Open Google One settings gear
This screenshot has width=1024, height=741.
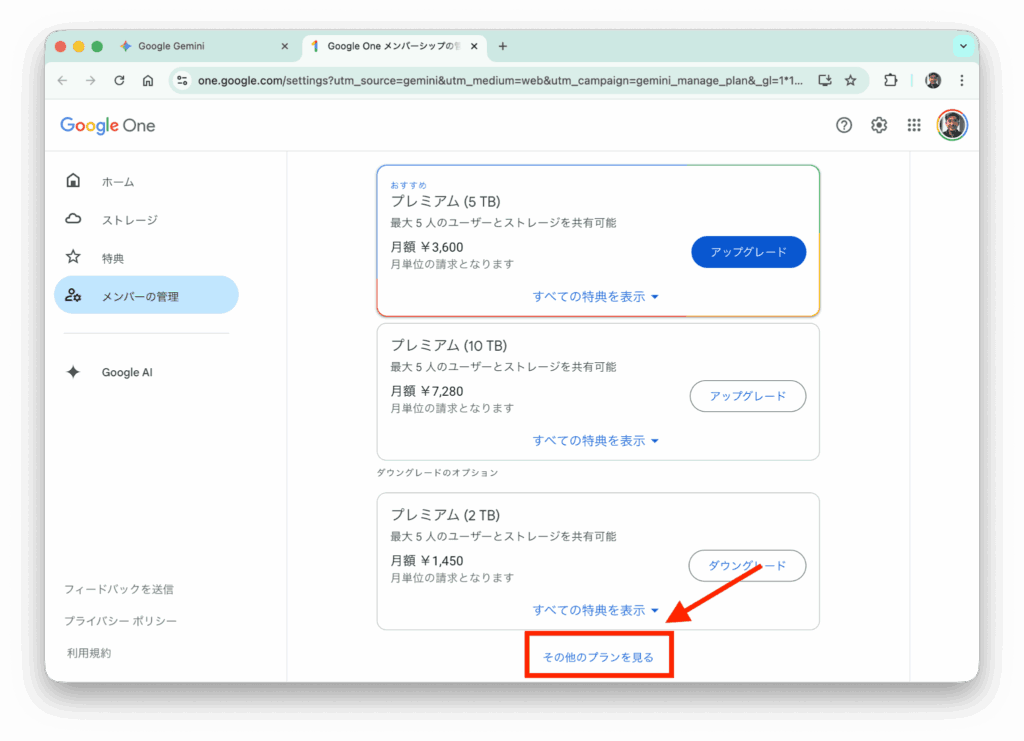(879, 125)
